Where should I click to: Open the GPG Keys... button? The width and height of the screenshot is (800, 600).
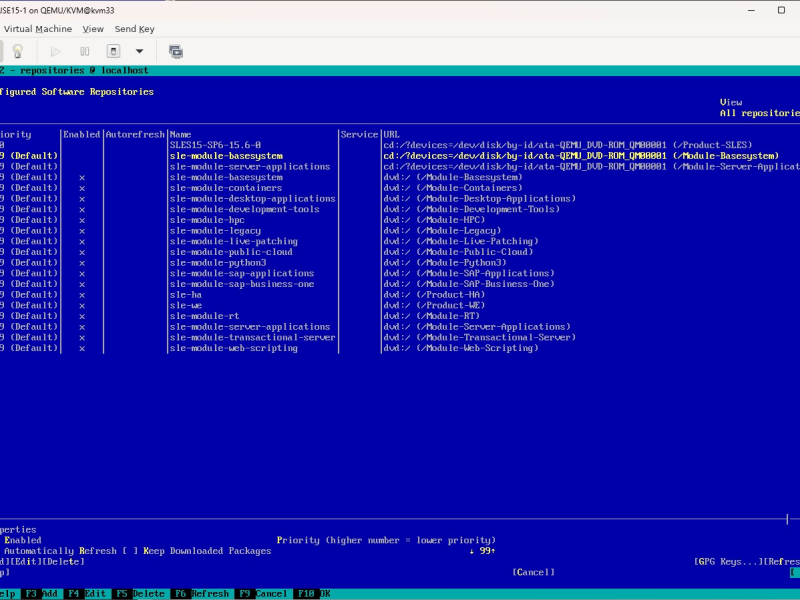coord(728,562)
